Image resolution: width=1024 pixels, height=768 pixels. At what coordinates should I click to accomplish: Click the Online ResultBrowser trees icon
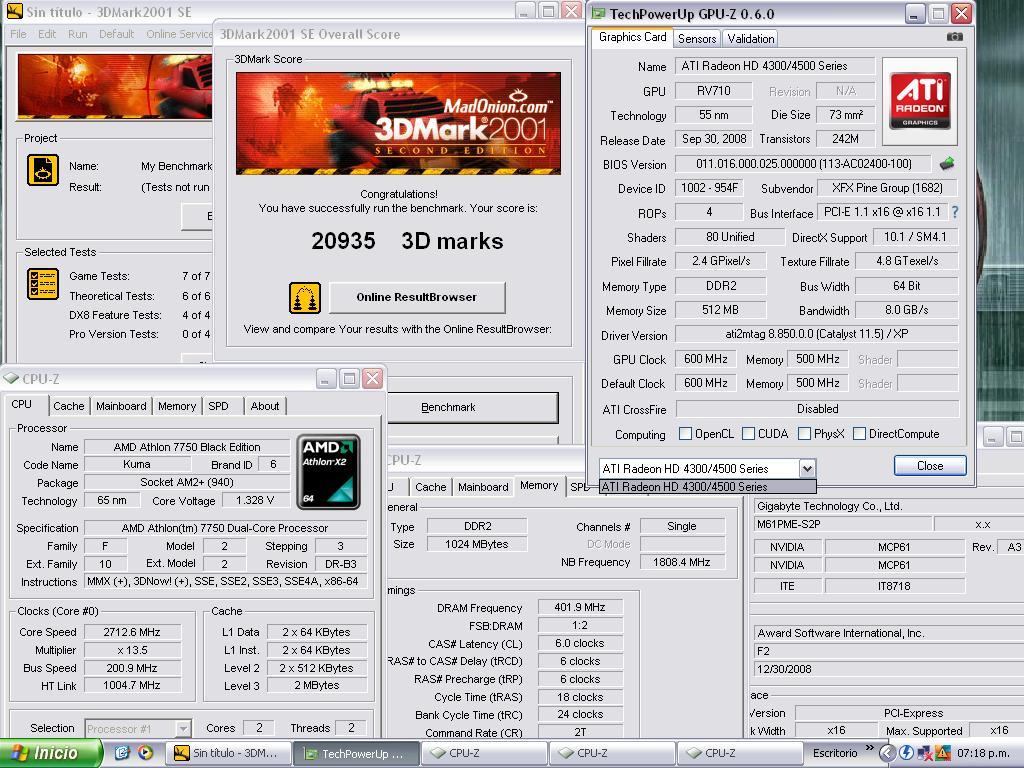(304, 298)
